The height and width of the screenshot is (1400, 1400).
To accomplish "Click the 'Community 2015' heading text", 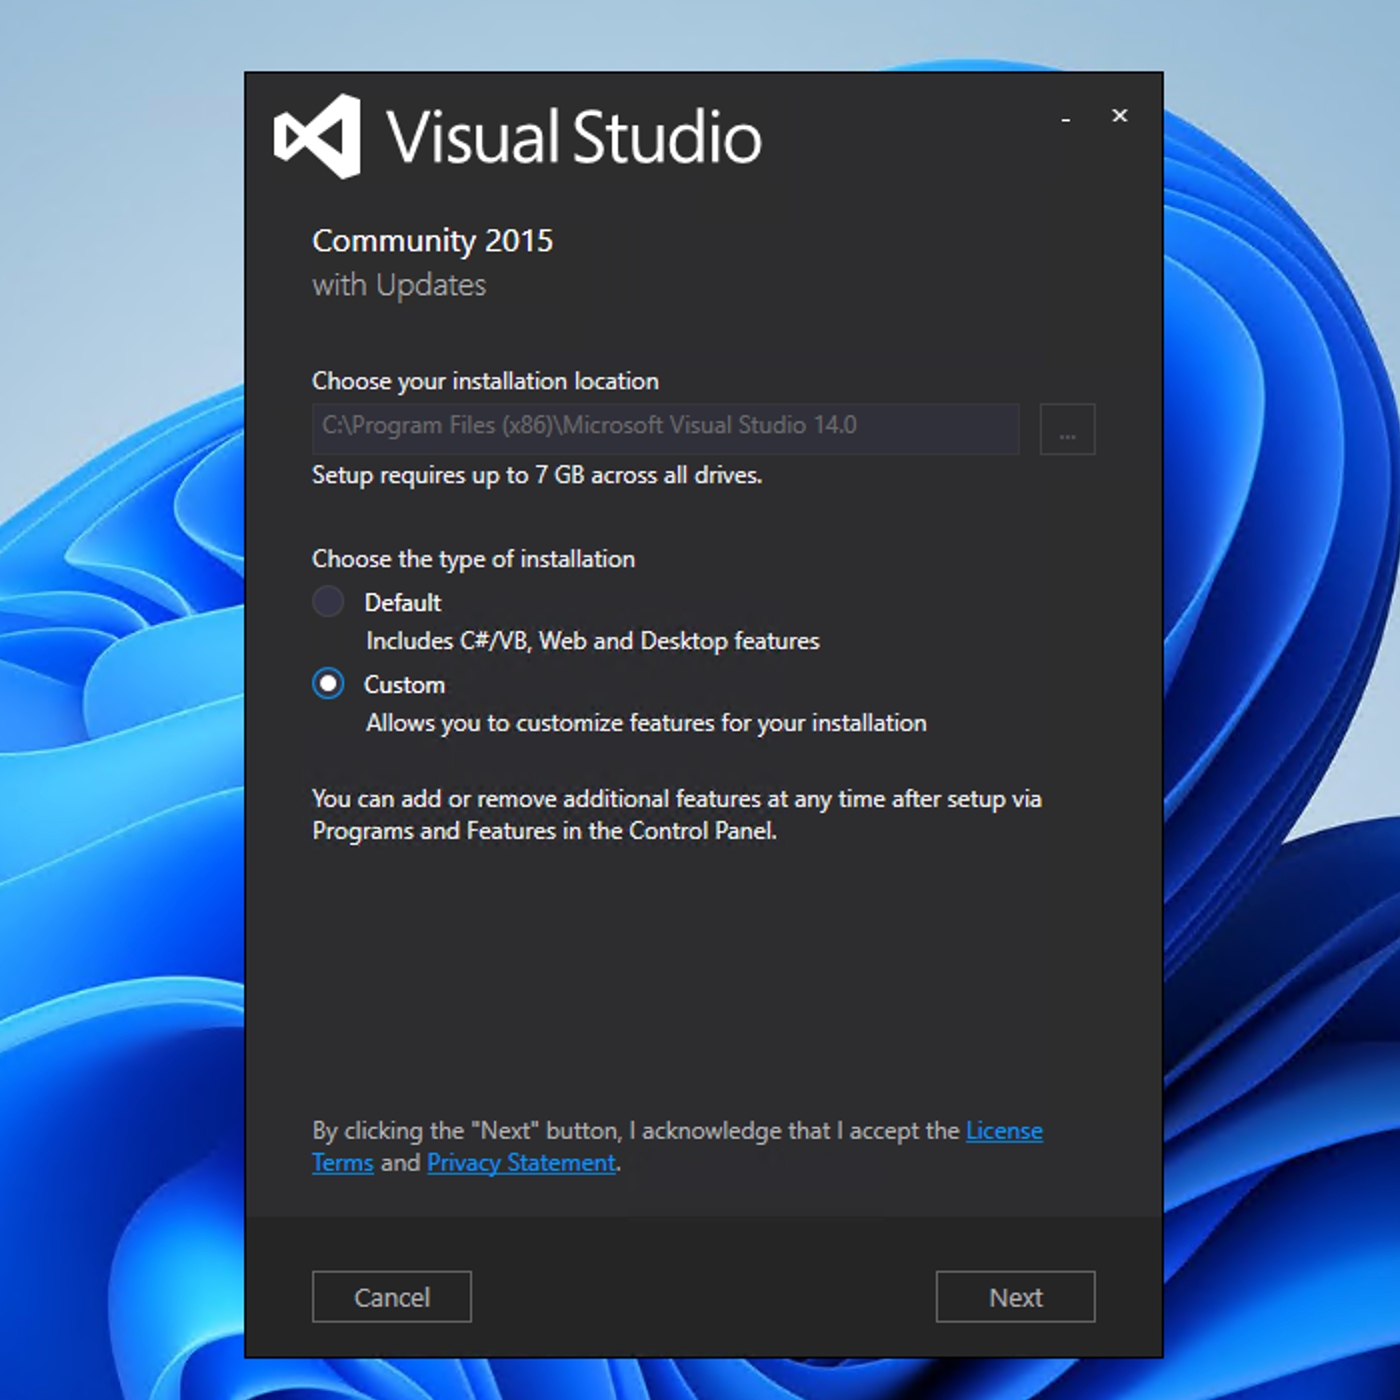I will (x=432, y=241).
